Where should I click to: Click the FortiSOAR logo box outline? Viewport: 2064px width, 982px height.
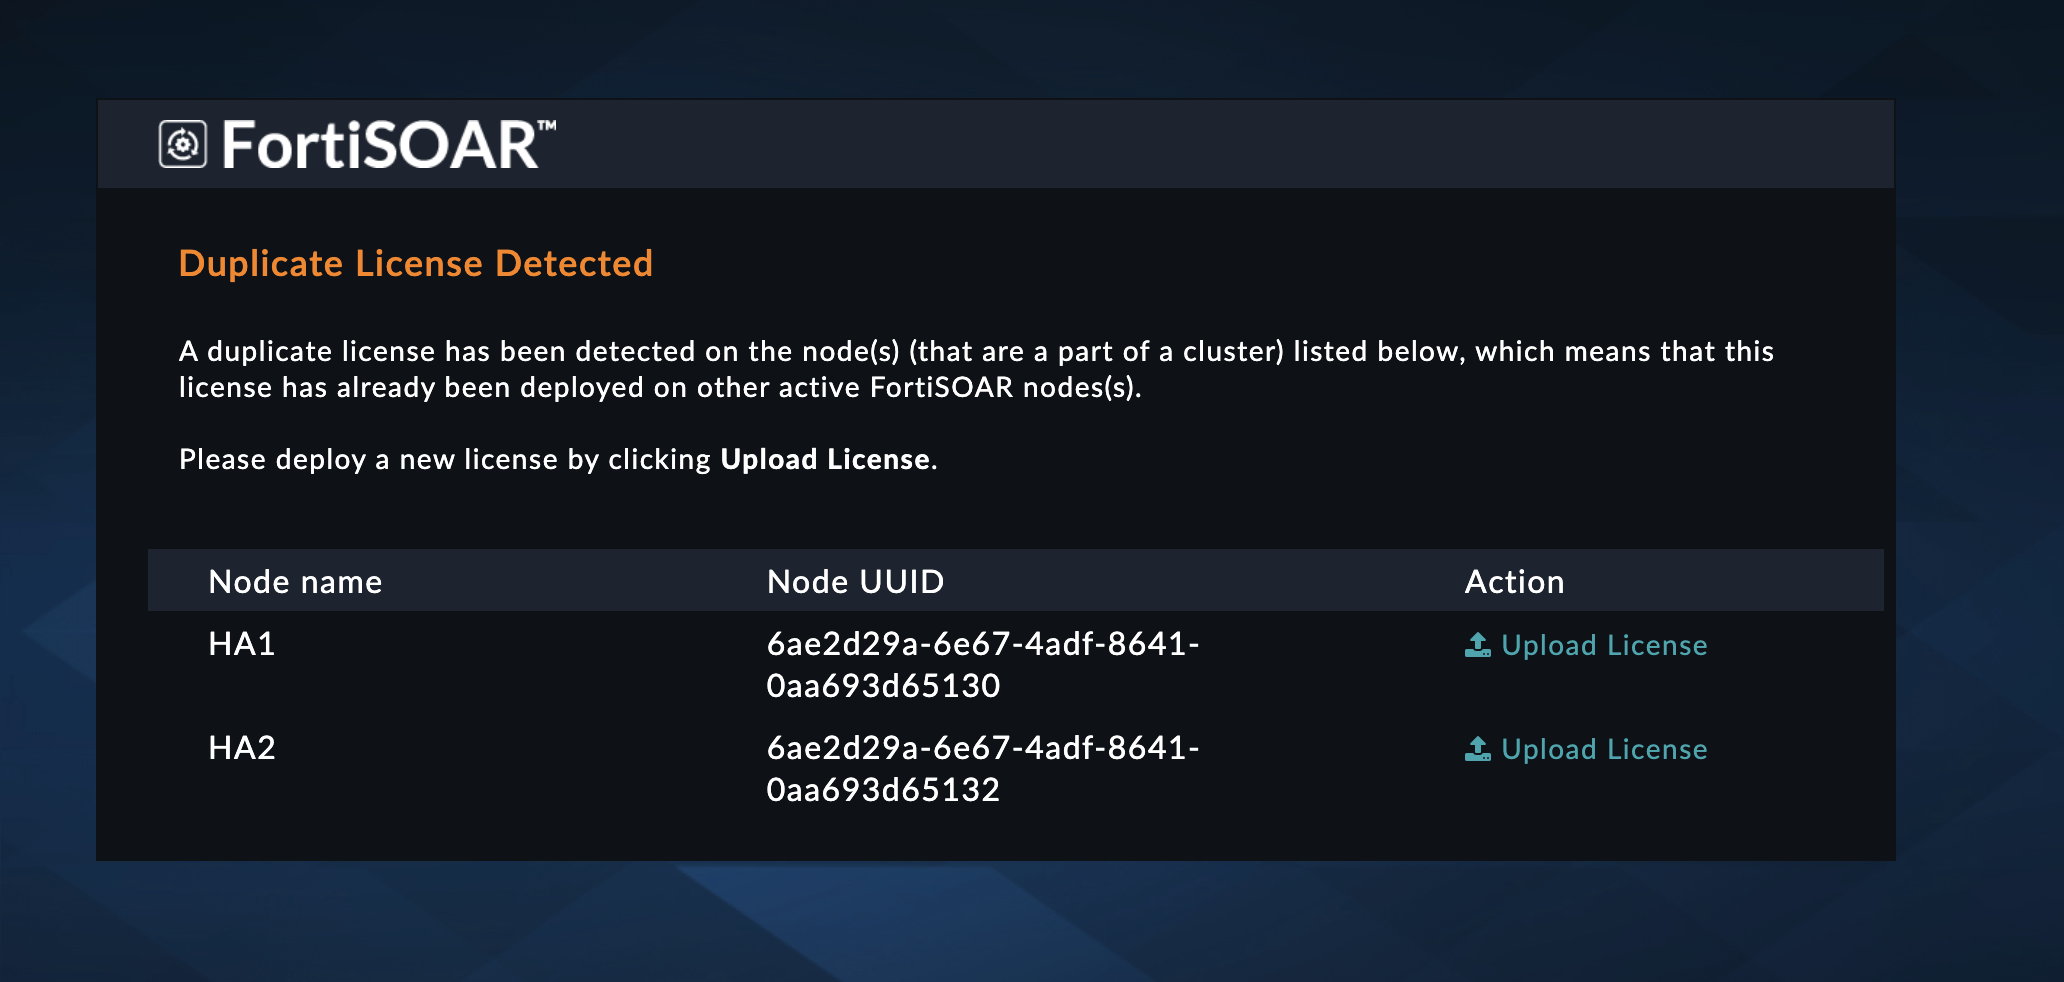tap(182, 143)
